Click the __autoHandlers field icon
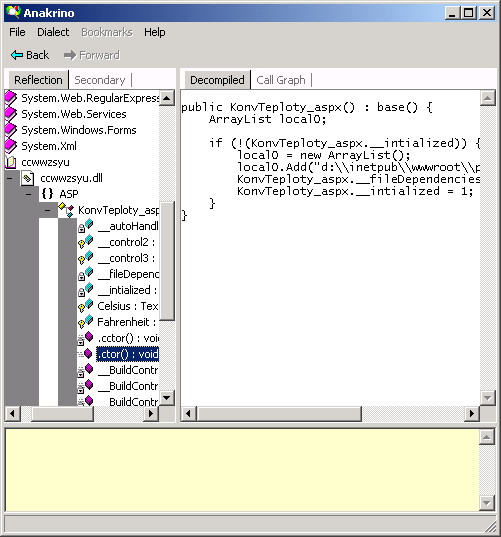Screen dimensions: 501x537 click(85, 226)
